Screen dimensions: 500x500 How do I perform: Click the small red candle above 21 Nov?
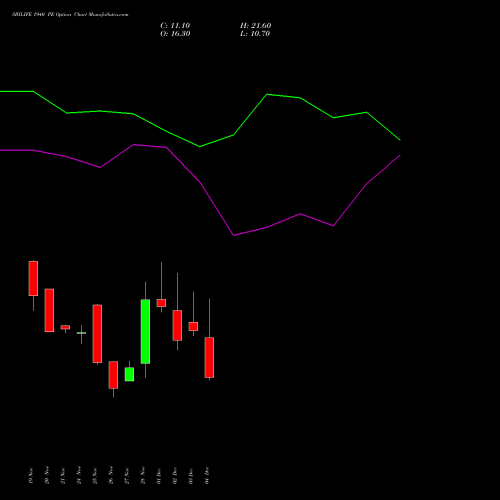[x=65, y=327]
